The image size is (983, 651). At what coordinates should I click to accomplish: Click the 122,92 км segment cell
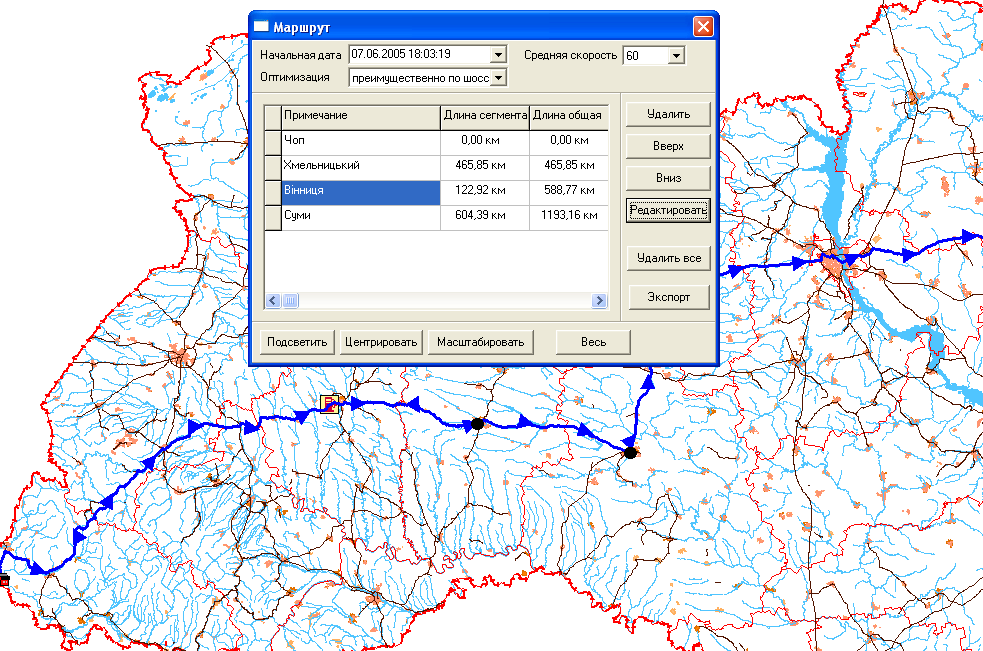tap(485, 191)
